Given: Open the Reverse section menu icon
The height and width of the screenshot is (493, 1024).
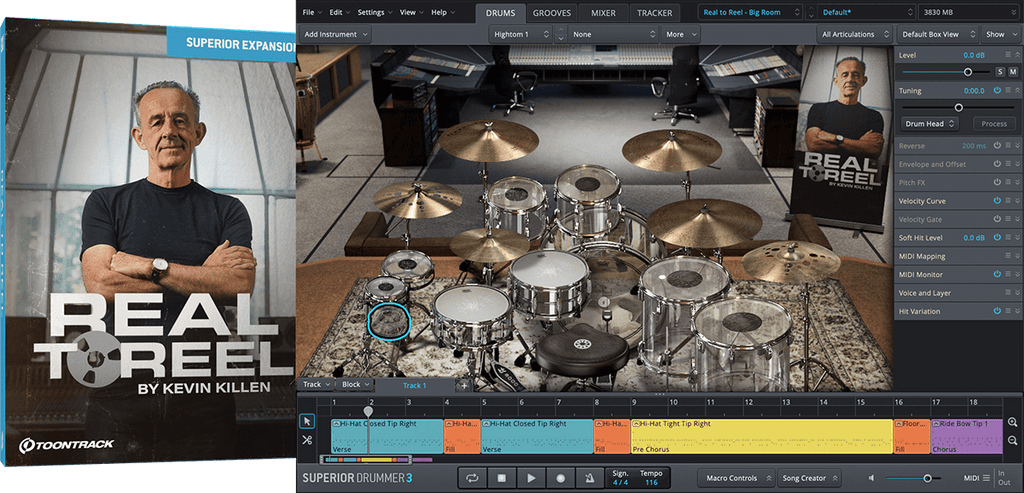Looking at the screenshot, I should pyautogui.click(x=1008, y=146).
